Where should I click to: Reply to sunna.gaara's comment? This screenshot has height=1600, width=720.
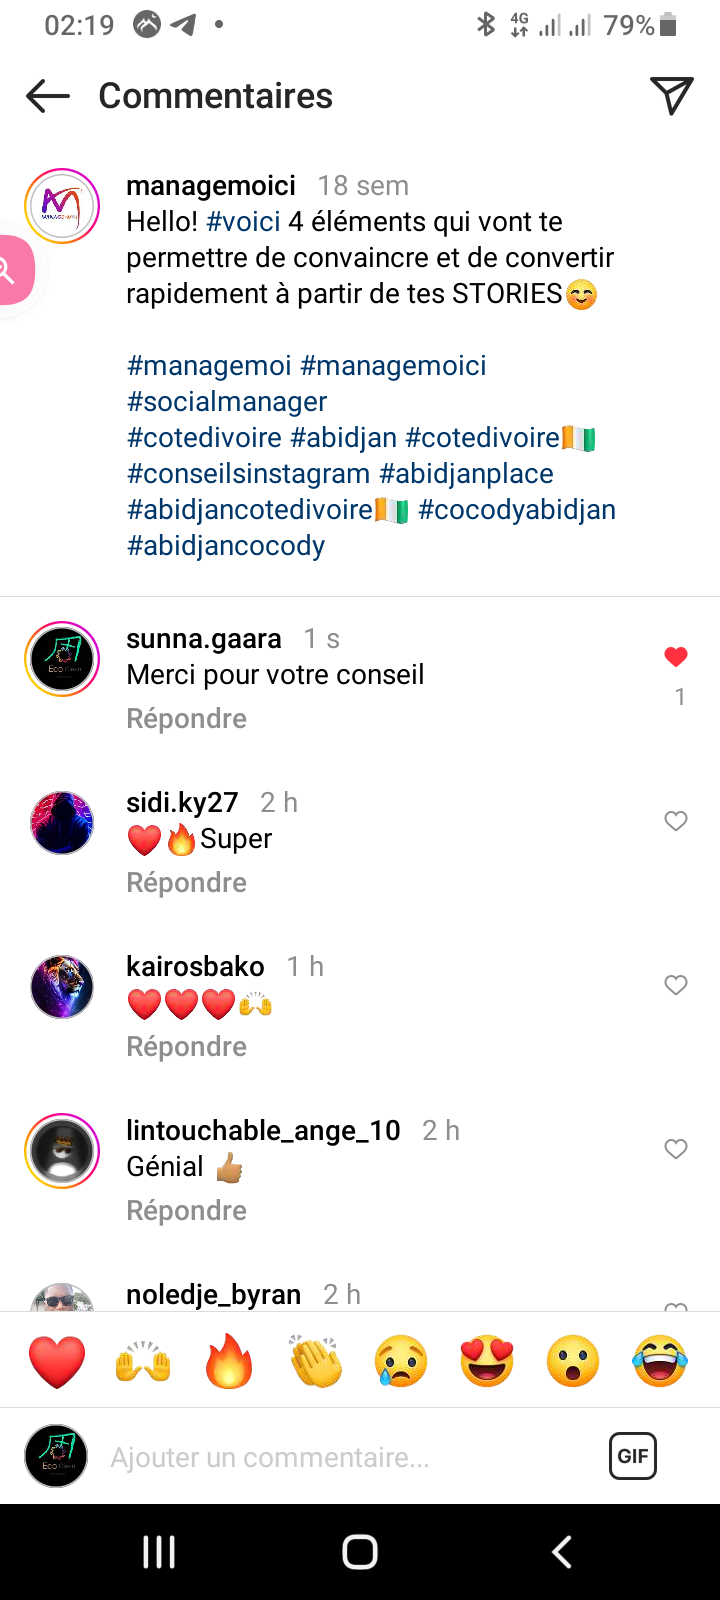(x=186, y=719)
